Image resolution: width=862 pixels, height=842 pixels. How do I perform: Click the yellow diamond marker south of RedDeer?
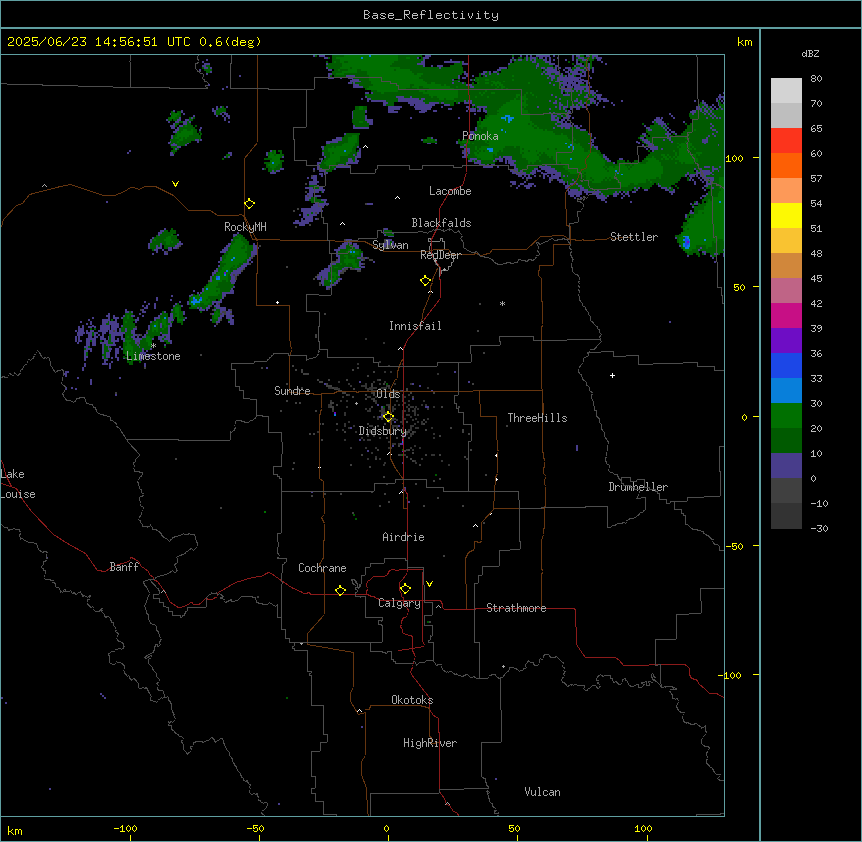pyautogui.click(x=426, y=281)
